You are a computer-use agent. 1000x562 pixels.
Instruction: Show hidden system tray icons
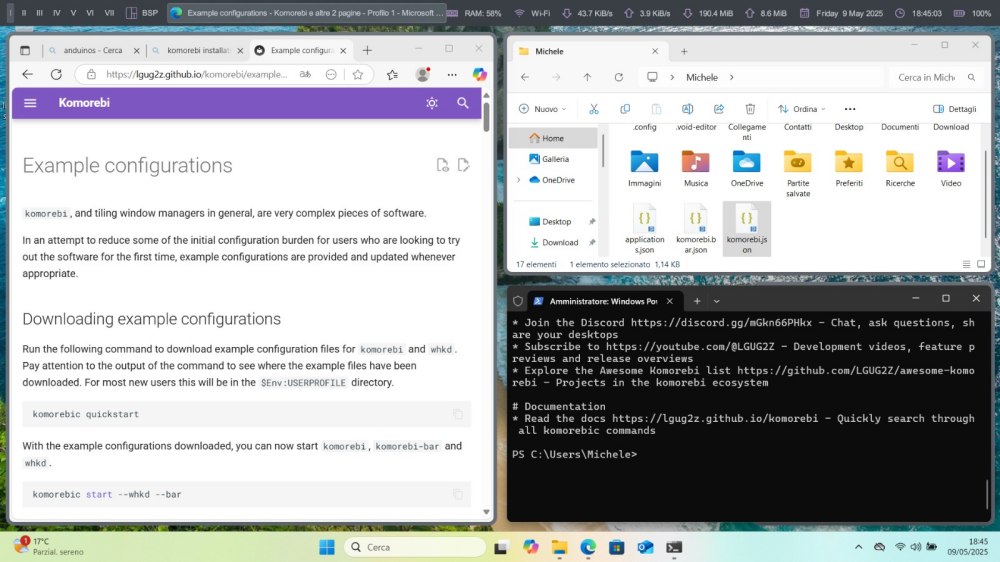click(x=858, y=547)
